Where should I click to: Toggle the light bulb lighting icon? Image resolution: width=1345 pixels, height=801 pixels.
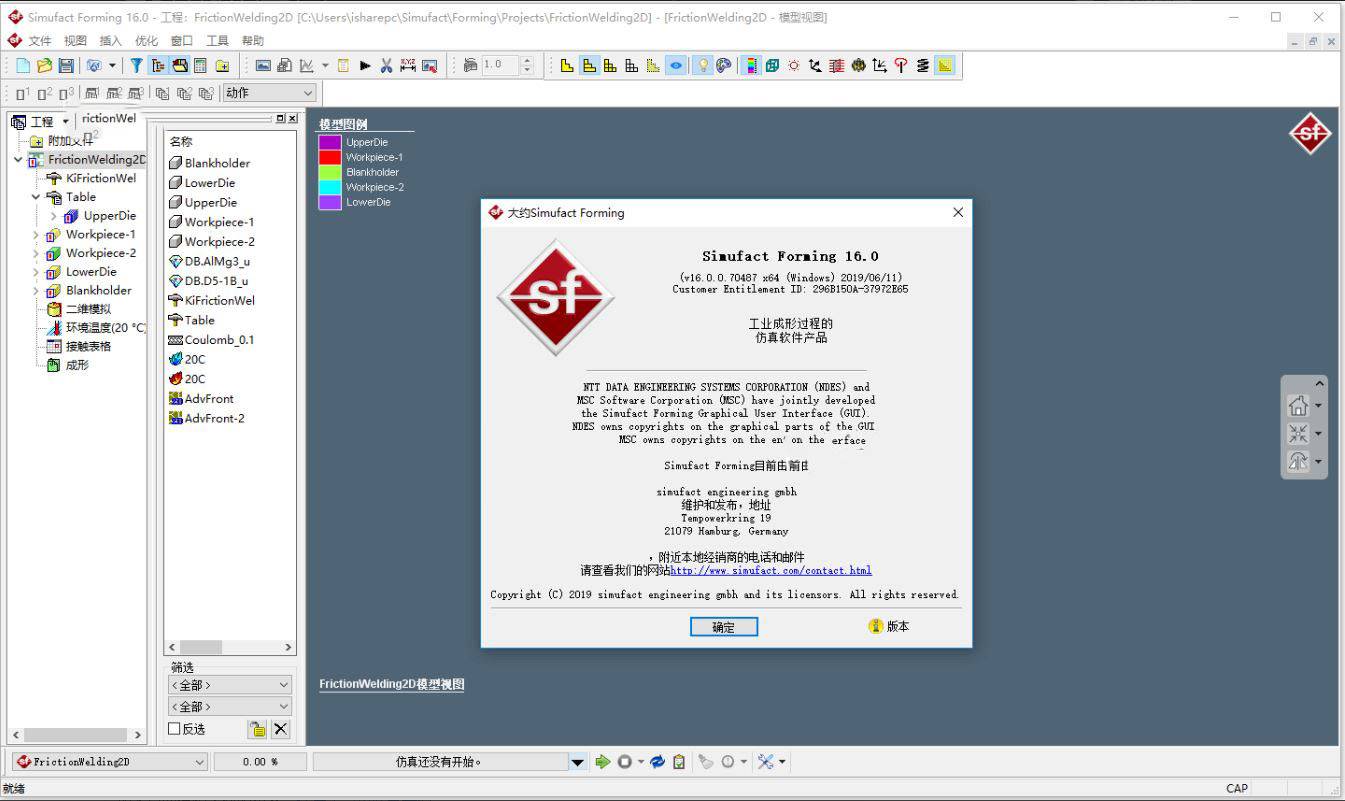click(x=703, y=65)
